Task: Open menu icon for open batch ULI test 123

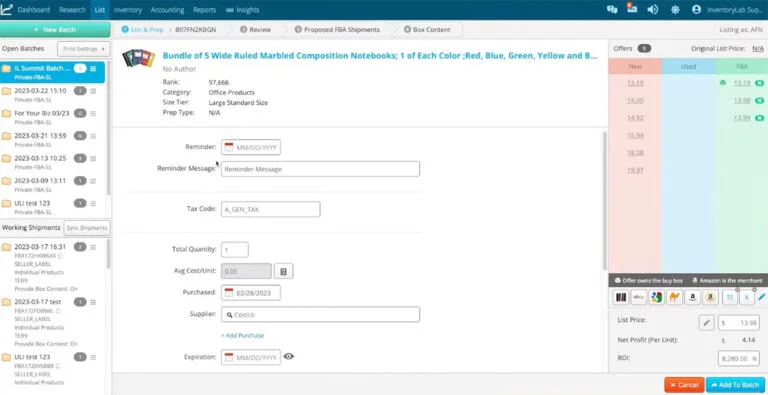Action: [93, 204]
